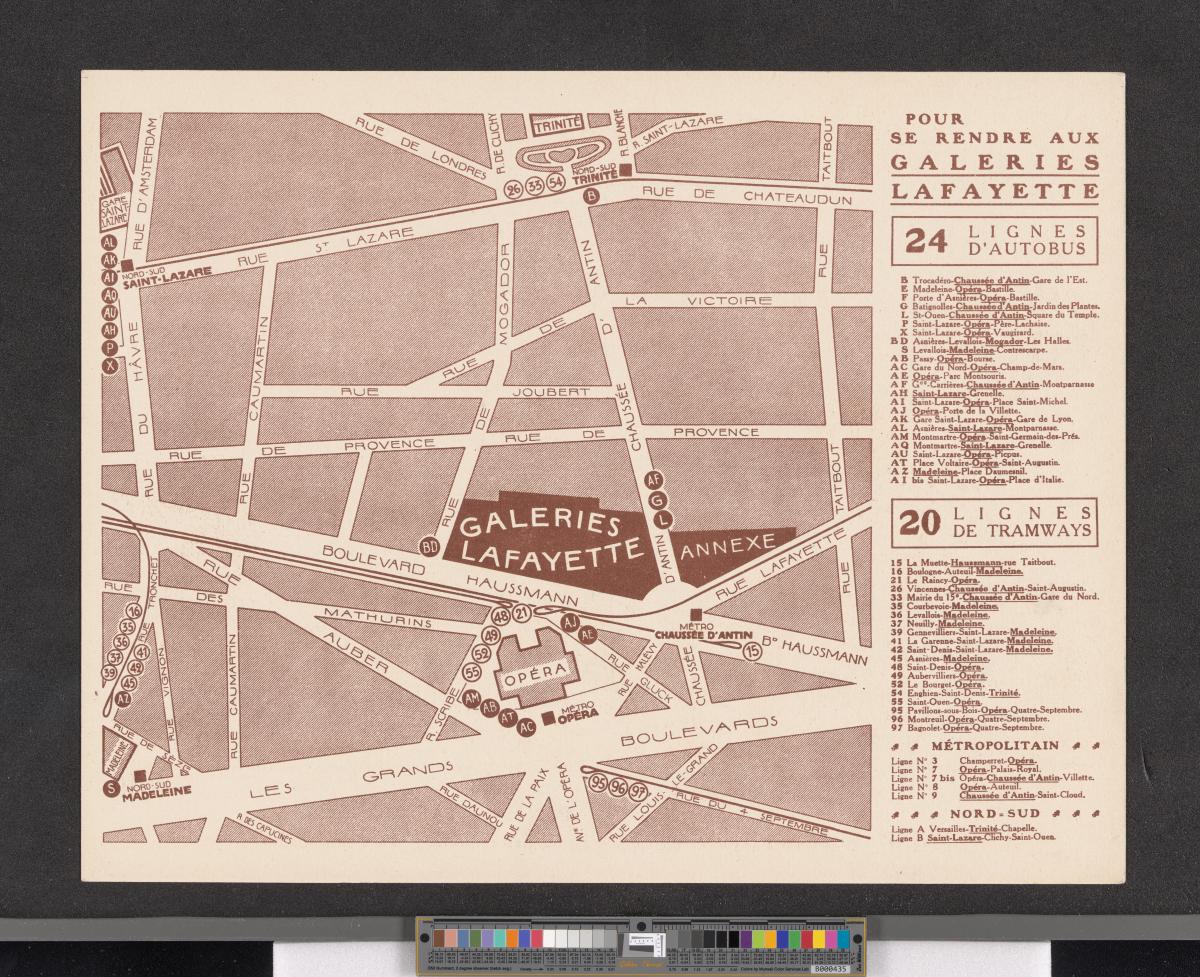1200x977 pixels.
Task: Click the Métropolitain section heading
Action: [x=994, y=746]
